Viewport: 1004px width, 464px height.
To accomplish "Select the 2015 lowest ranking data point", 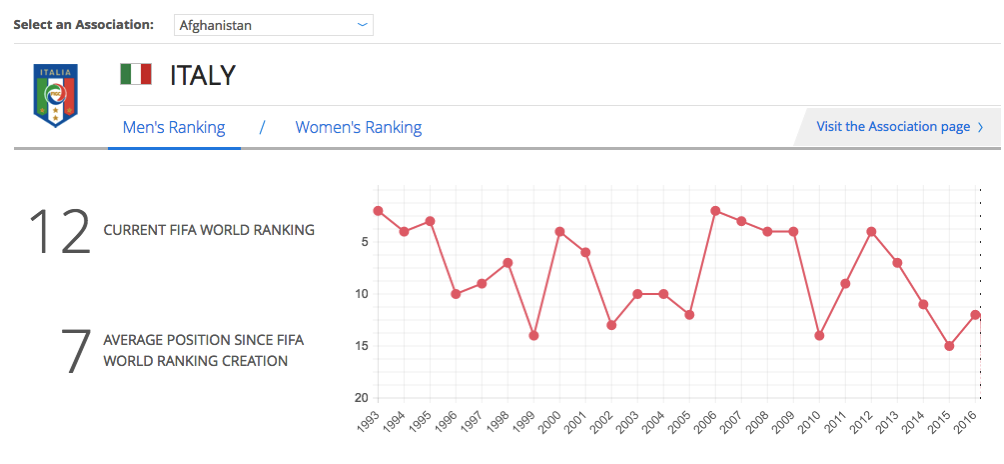I will coord(949,346).
